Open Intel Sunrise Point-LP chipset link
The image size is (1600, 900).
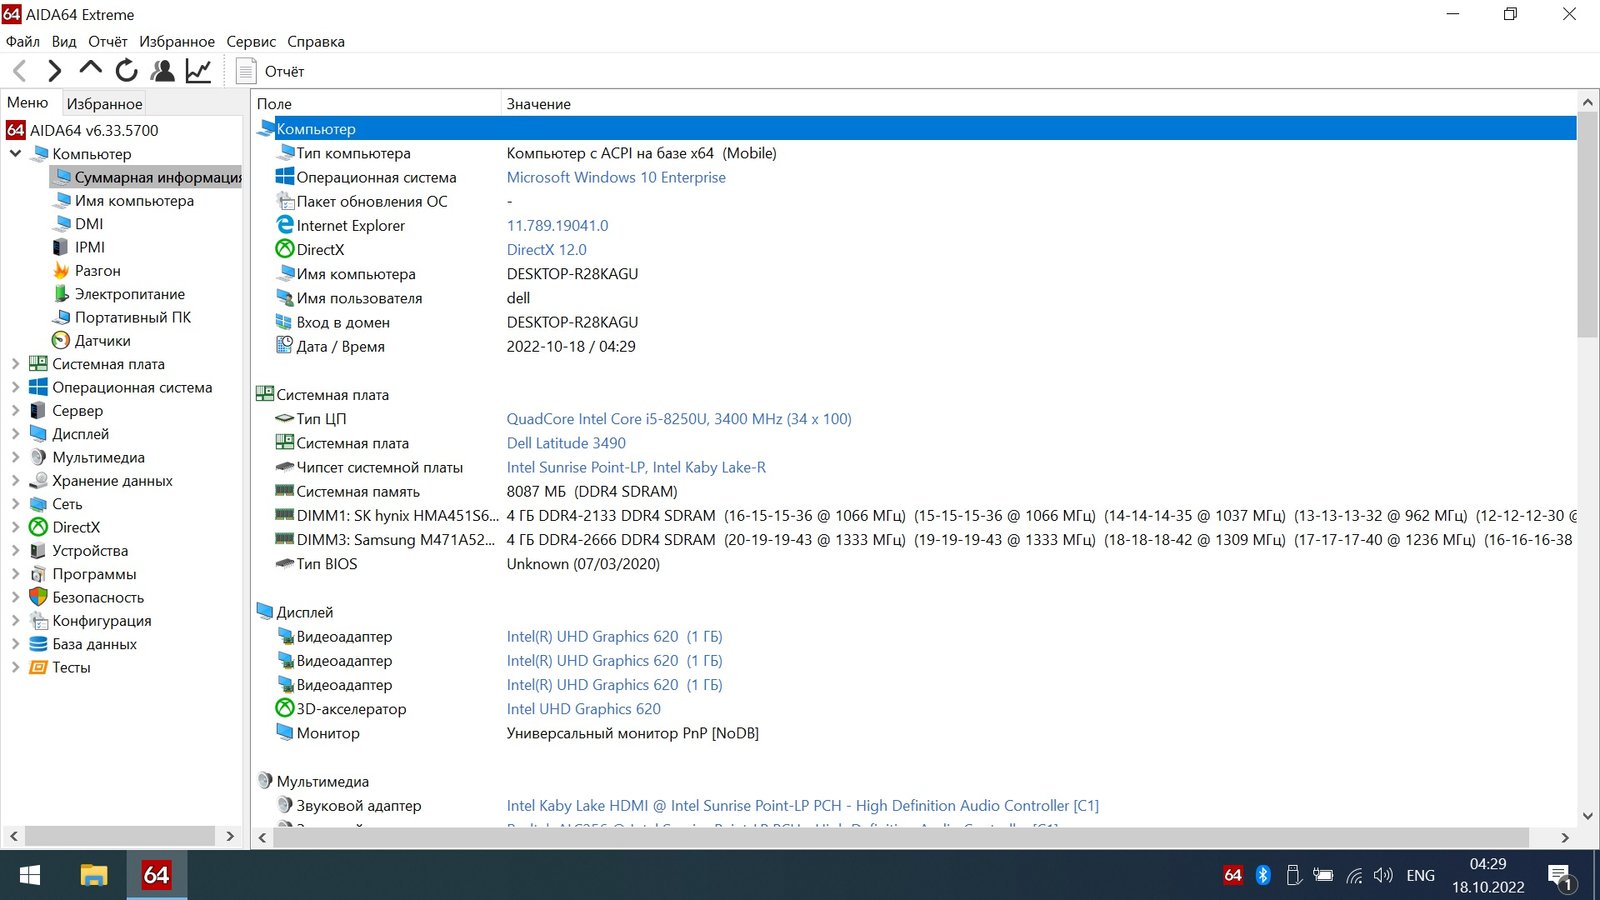click(x=636, y=467)
